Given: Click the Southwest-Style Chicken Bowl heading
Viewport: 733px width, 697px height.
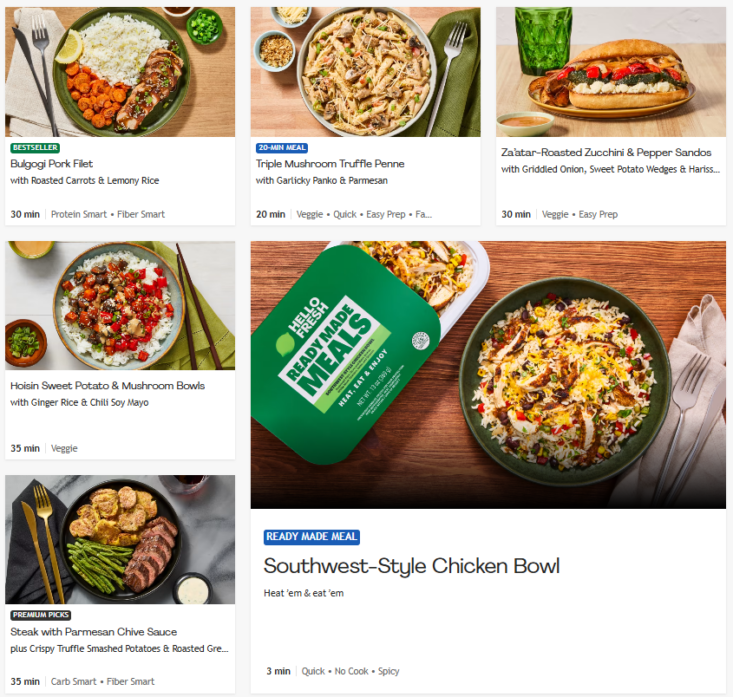Looking at the screenshot, I should pos(411,566).
